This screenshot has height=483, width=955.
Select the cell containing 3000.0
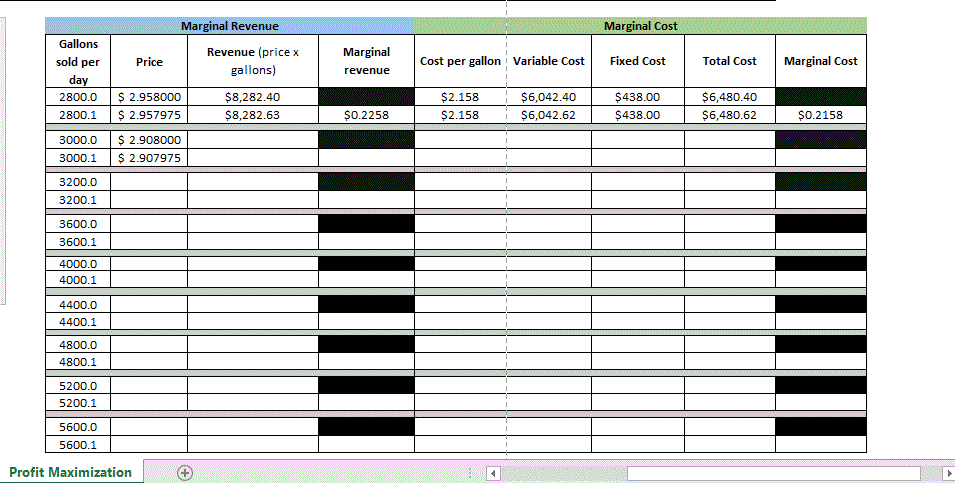pos(78,139)
